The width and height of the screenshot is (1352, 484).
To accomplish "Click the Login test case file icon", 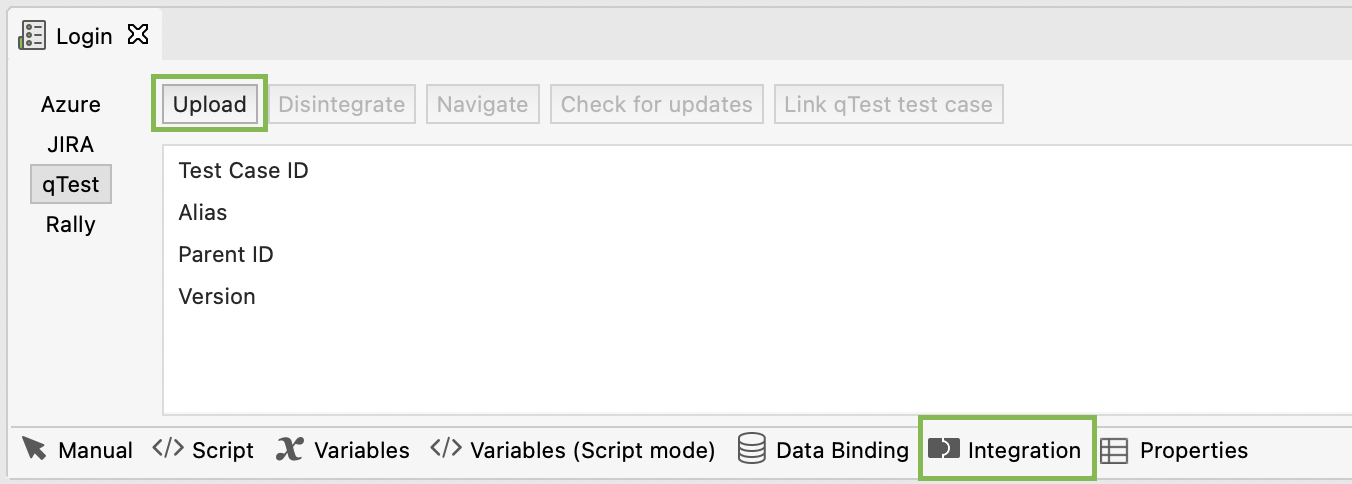I will 32,35.
